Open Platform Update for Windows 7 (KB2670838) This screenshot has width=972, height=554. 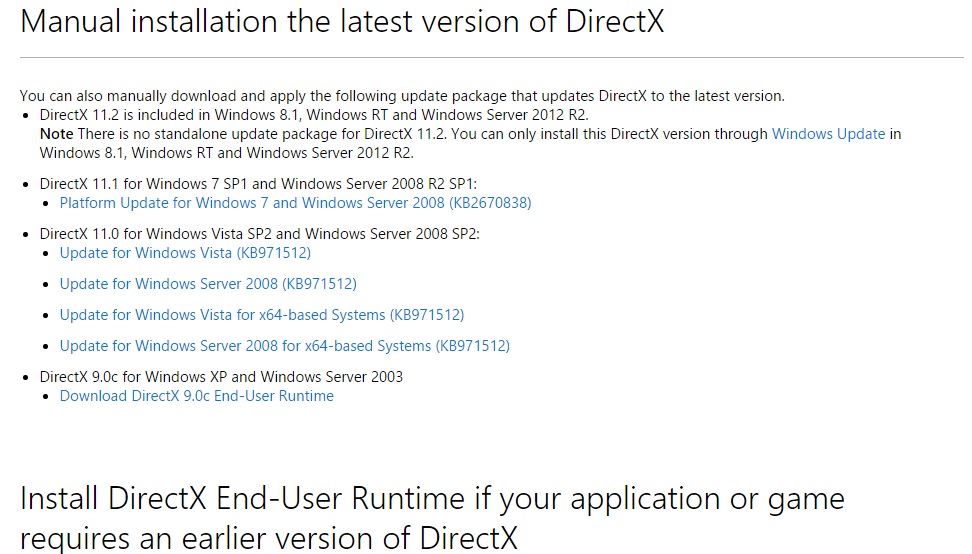295,203
